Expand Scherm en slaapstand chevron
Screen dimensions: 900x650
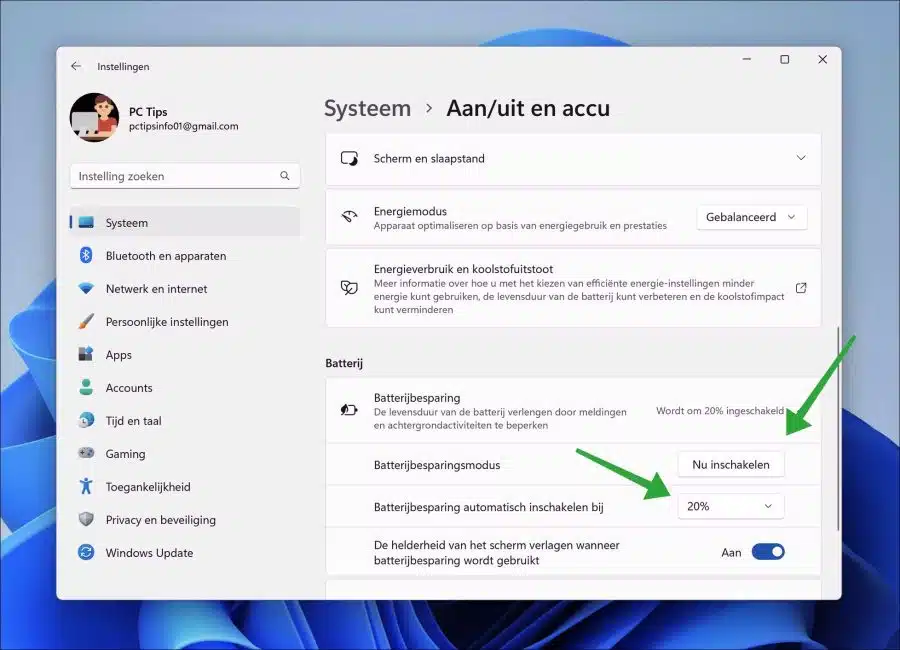point(801,158)
